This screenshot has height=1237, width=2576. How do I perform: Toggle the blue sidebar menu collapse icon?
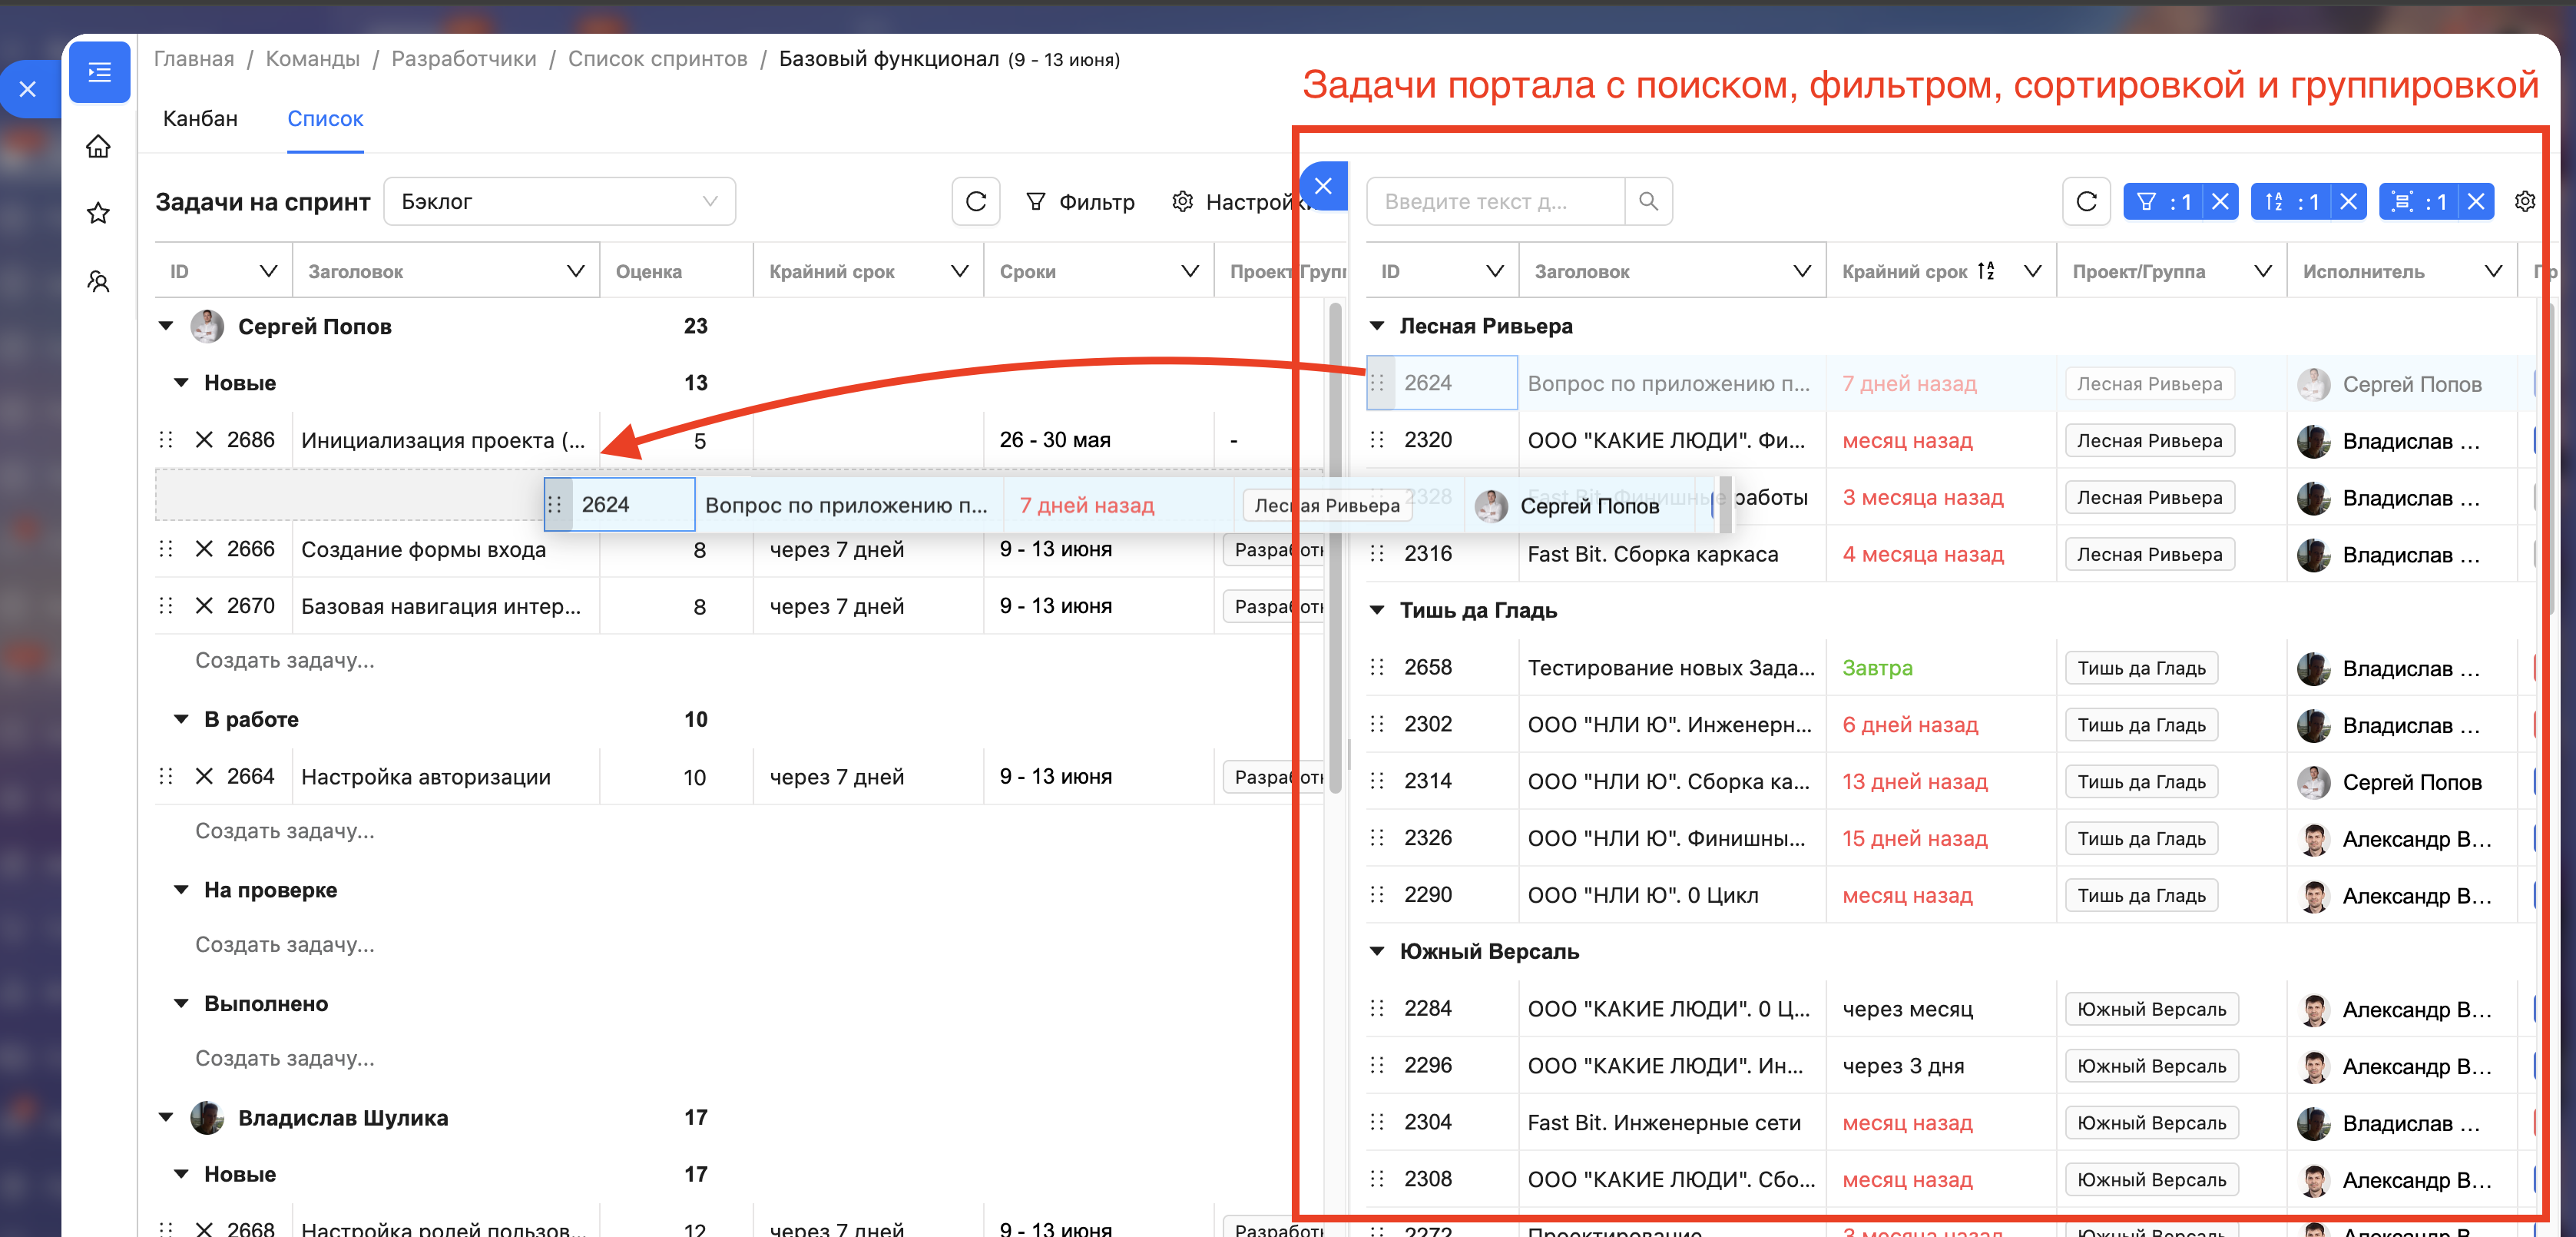pos(99,72)
